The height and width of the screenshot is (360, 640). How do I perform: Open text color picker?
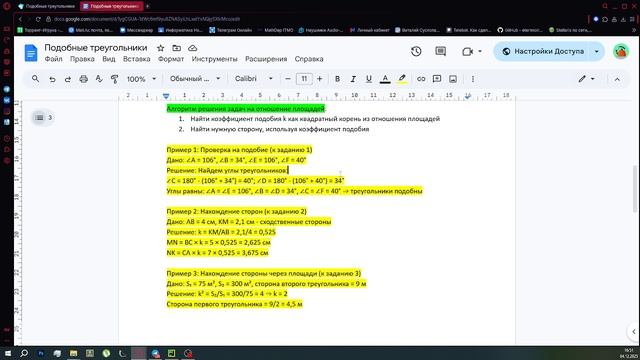(x=385, y=79)
